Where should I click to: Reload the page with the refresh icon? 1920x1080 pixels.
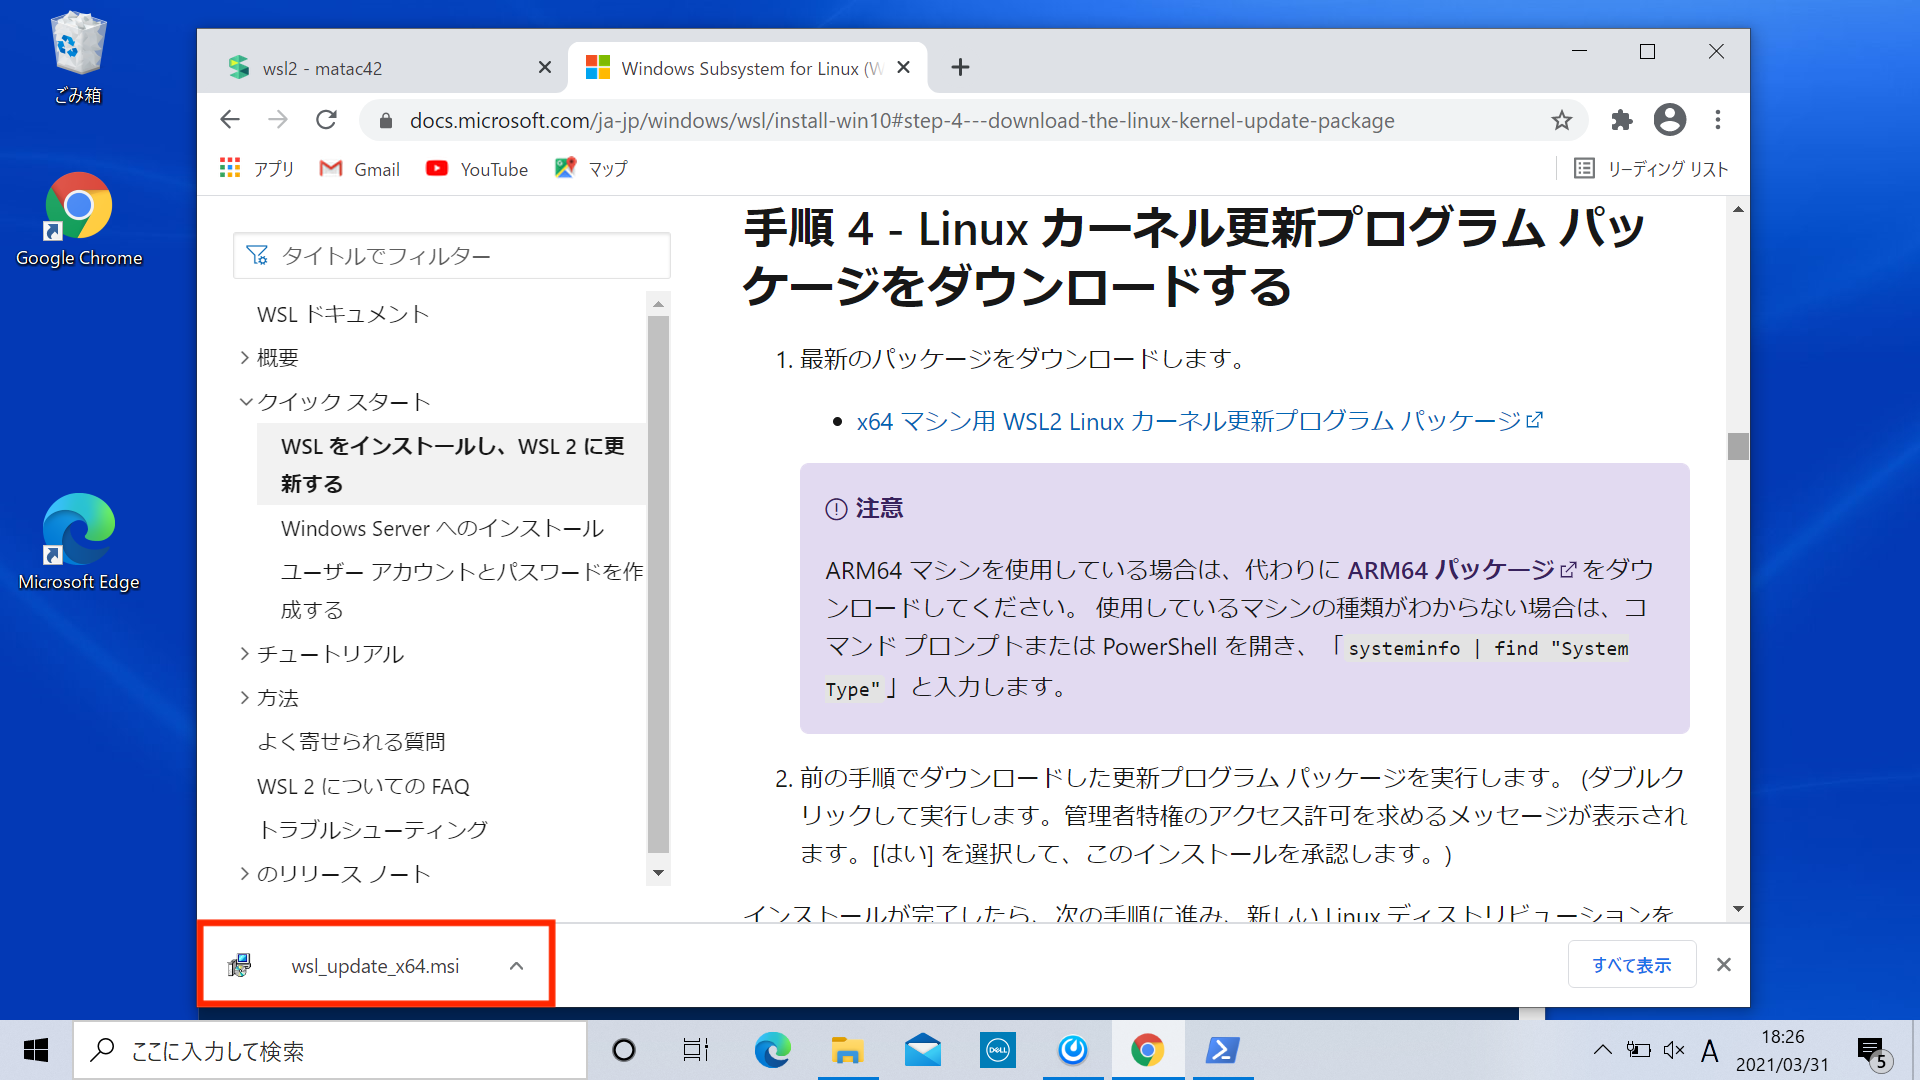point(326,120)
